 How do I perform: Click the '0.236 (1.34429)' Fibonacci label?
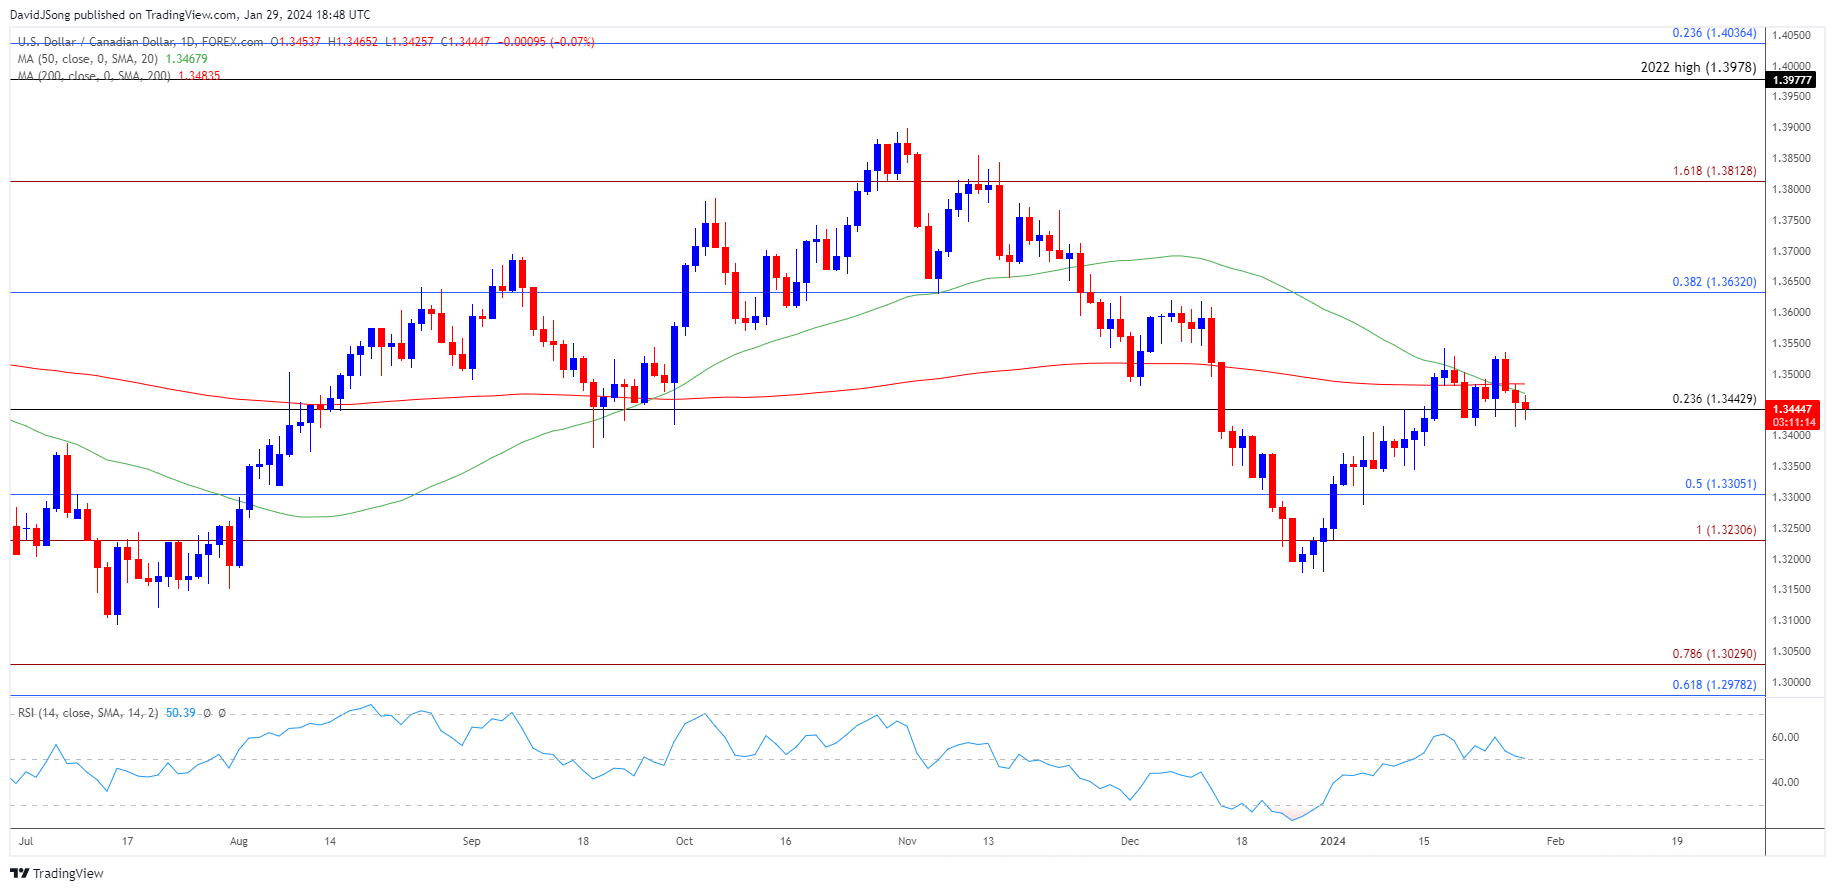(1714, 399)
